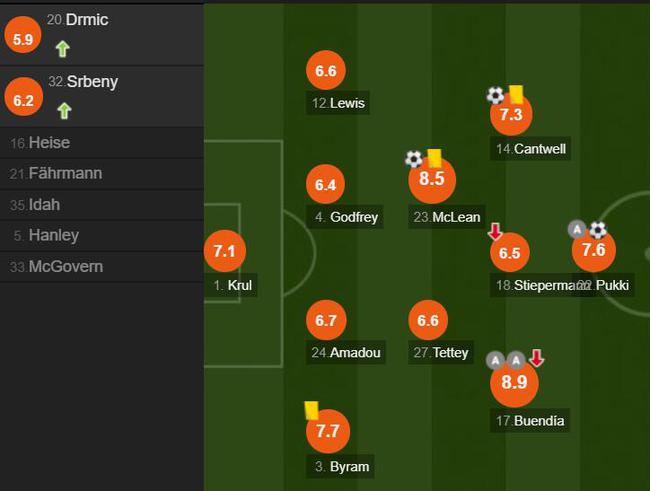Click Cantwell's goal ball icon
The width and height of the screenshot is (650, 491).
pyautogui.click(x=495, y=96)
